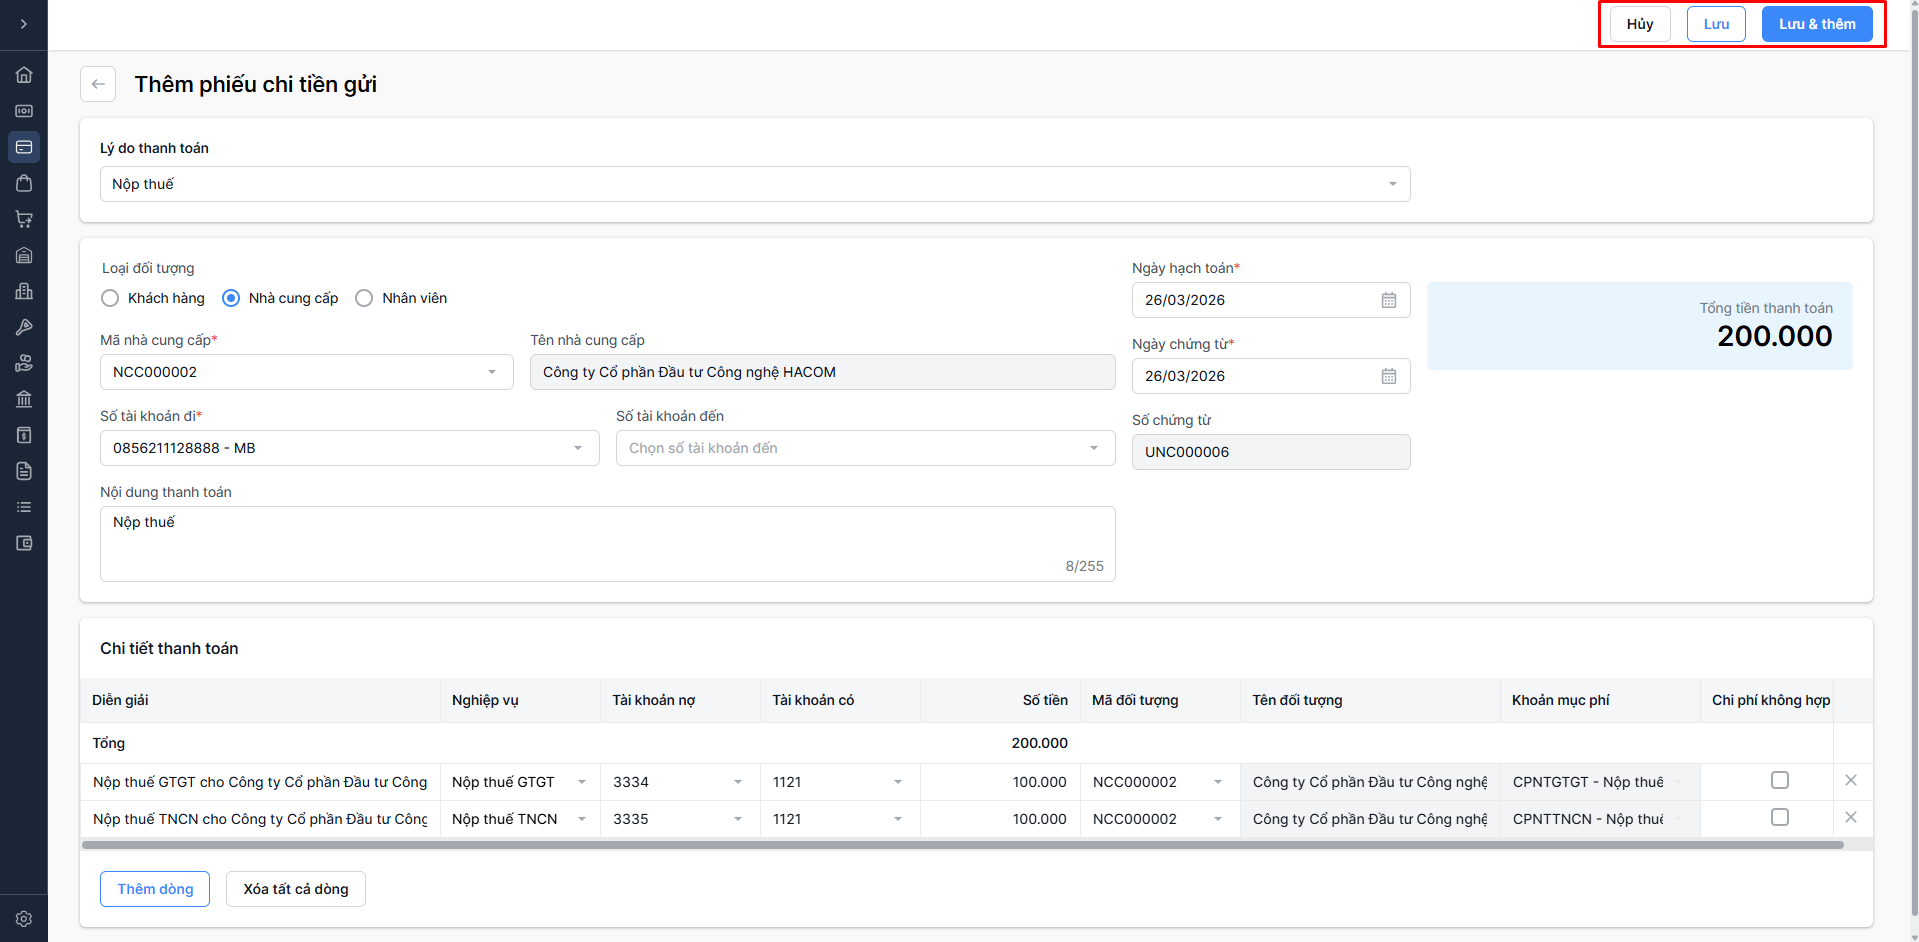The image size is (1919, 942).
Task: Click the back arrow beside page title
Action: tap(98, 84)
